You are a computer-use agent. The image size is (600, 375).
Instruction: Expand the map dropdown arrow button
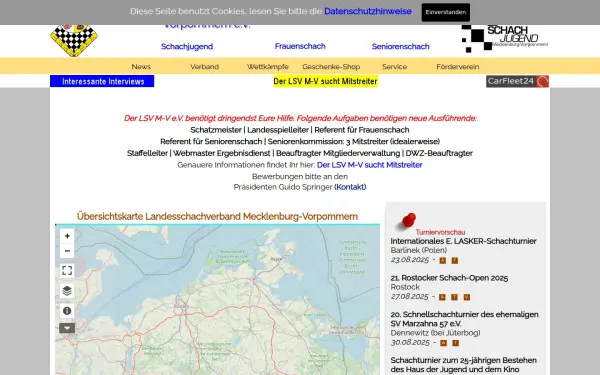click(67, 328)
